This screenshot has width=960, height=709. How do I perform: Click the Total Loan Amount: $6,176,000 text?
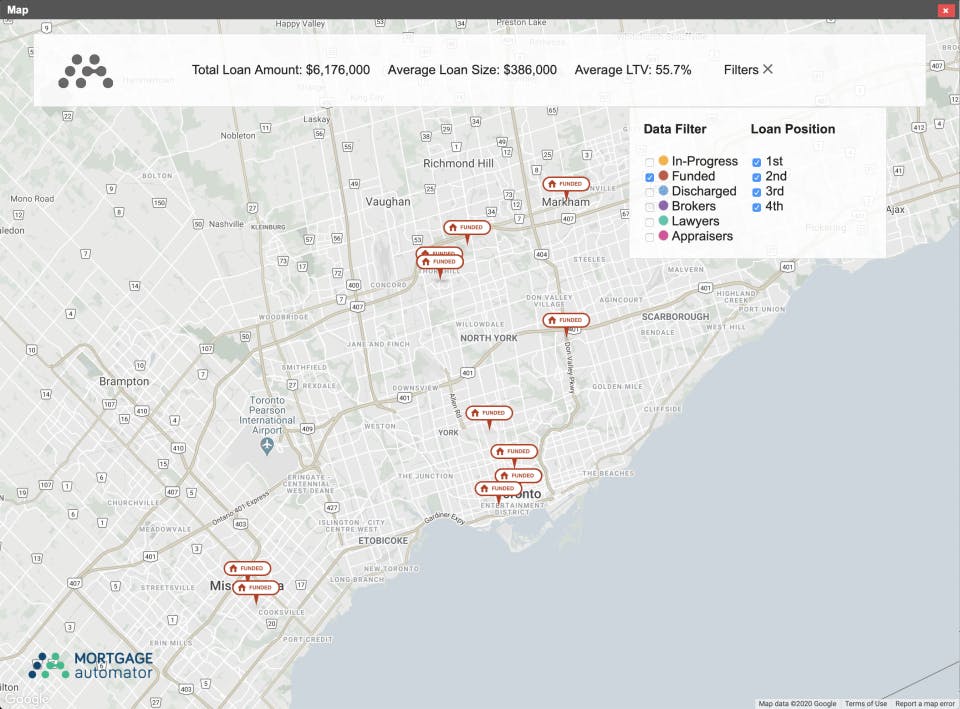pyautogui.click(x=281, y=70)
